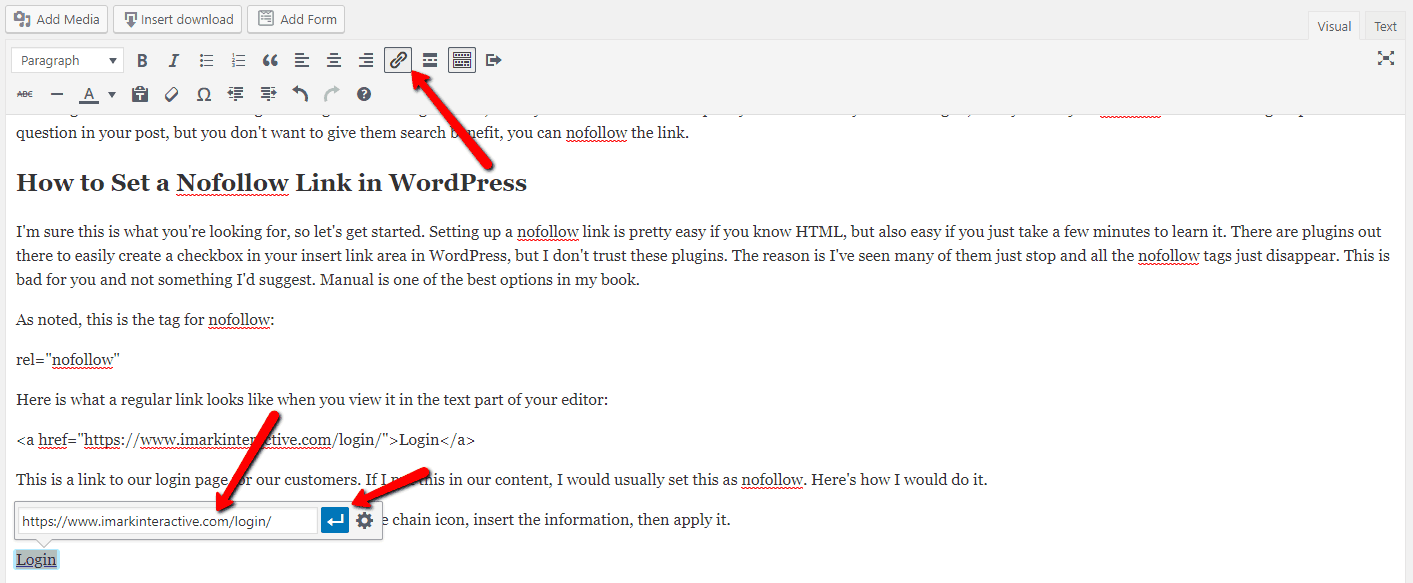Switch to the Text editor tab
This screenshot has width=1413, height=583.
(1384, 25)
